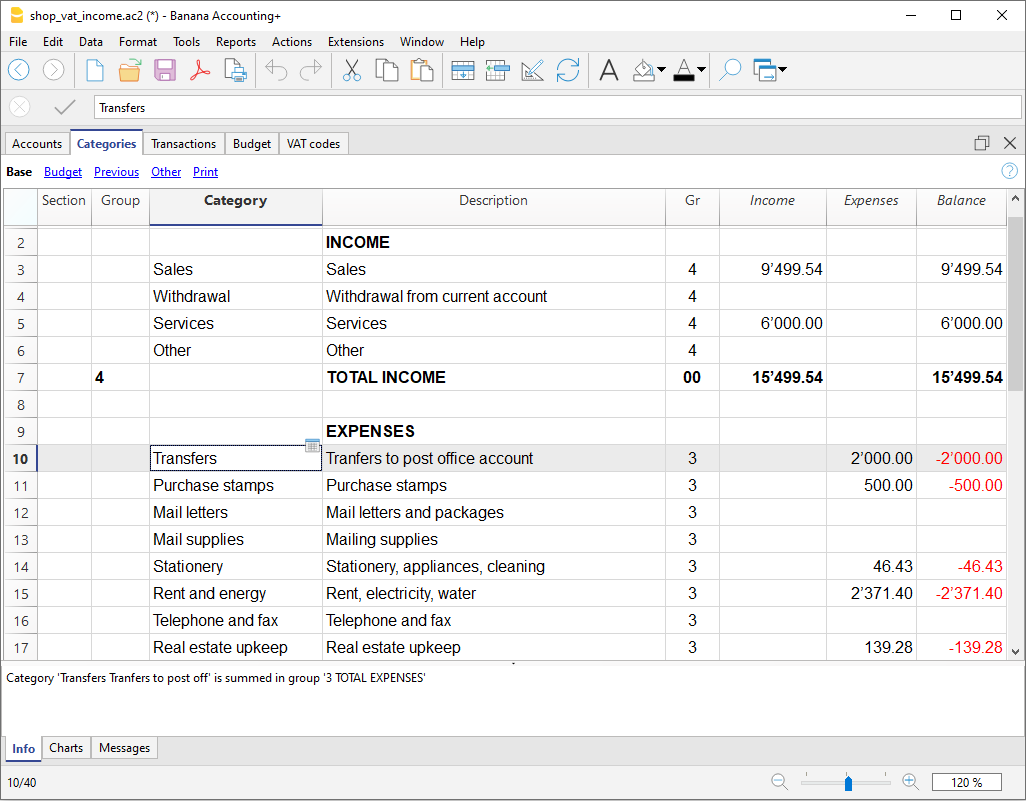Select the Previous view link
Image resolution: width=1026 pixels, height=801 pixels.
coord(116,172)
